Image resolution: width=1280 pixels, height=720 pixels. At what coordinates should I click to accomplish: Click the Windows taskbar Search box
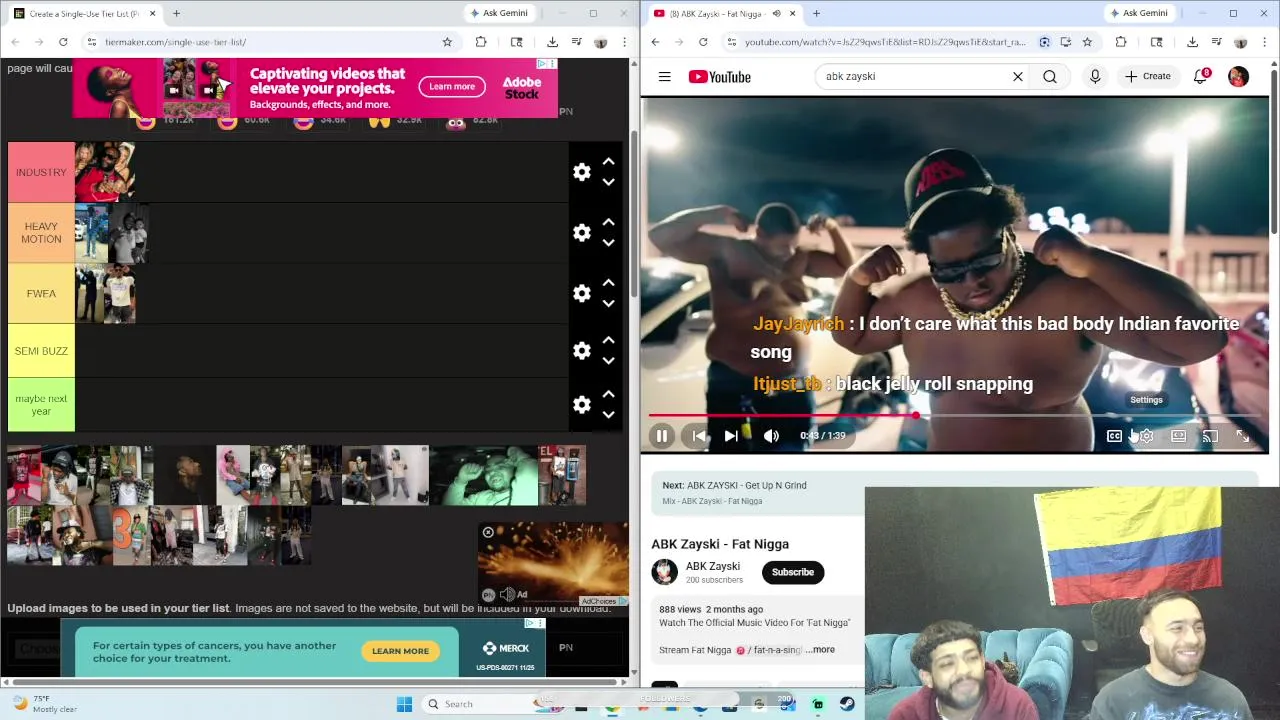(x=480, y=704)
